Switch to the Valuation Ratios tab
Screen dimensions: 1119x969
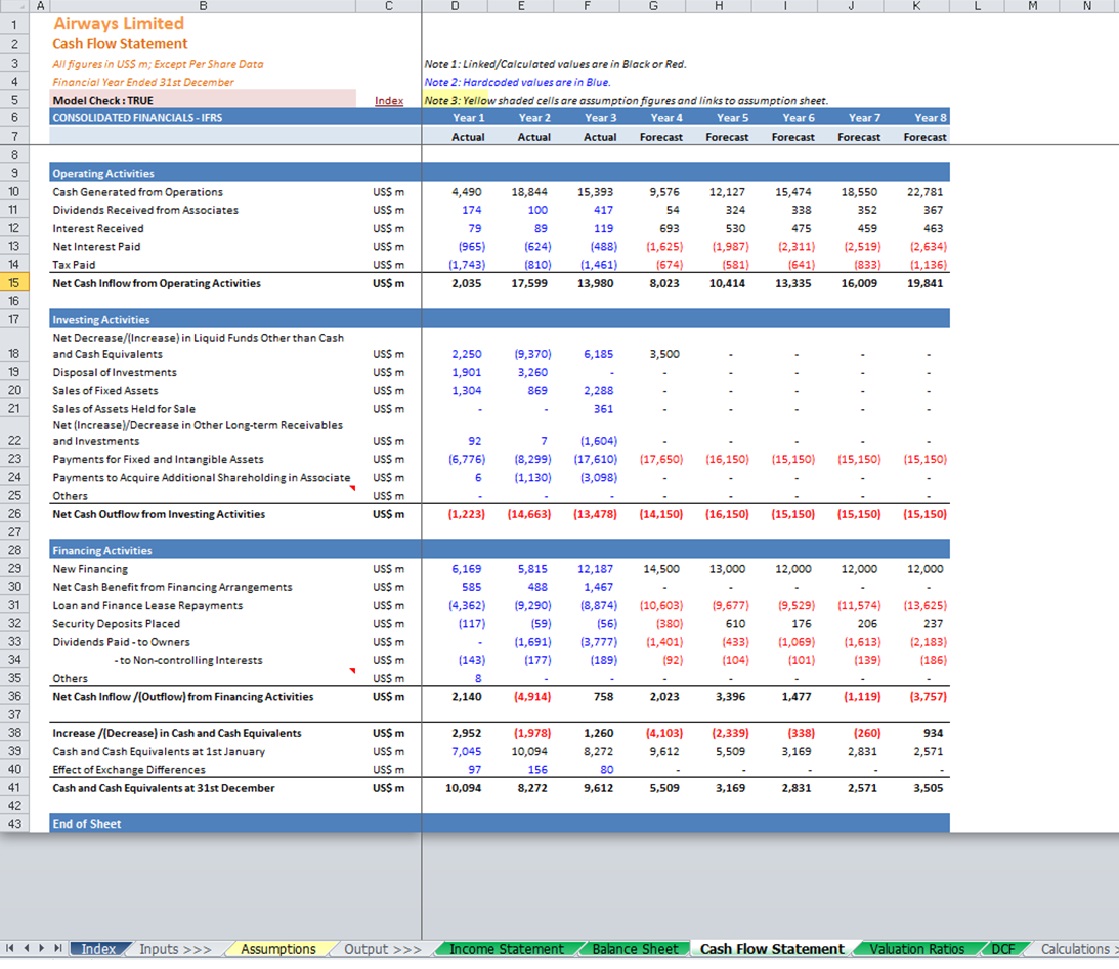coord(916,949)
